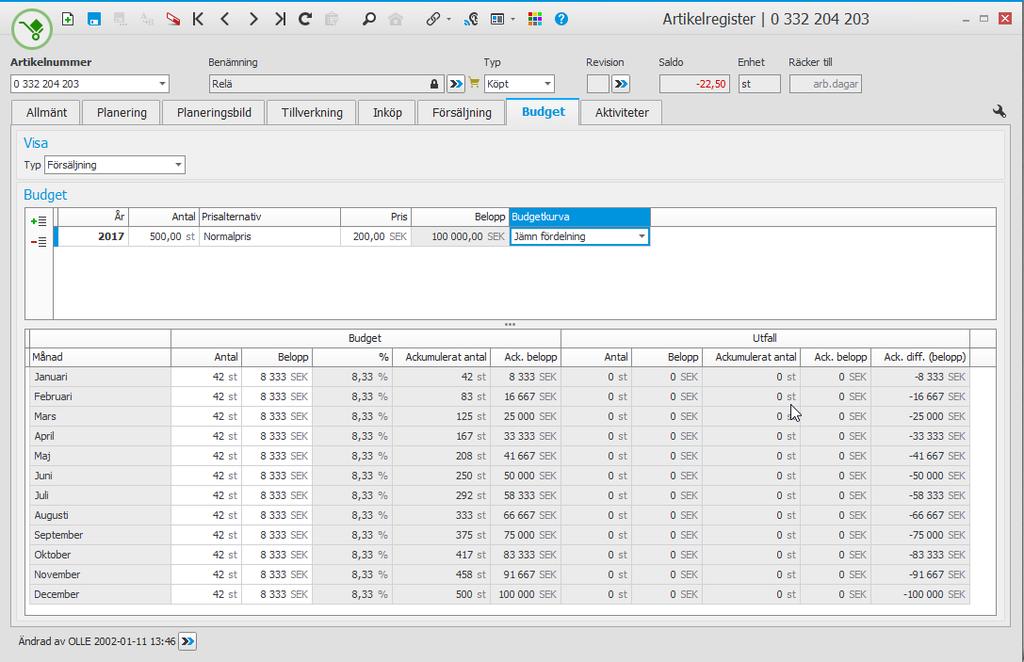This screenshot has height=662, width=1024.
Task: Delete the record using the red eraser icon
Action: click(173, 19)
